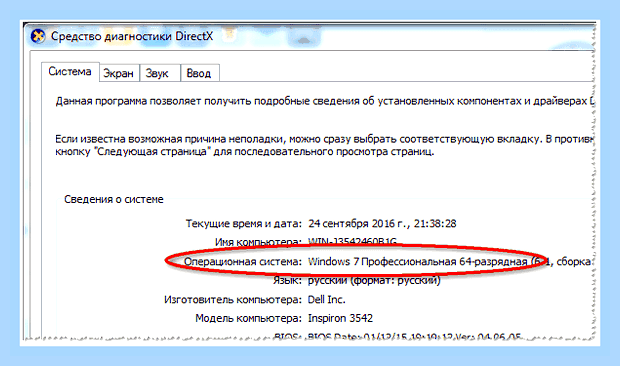
Task: Select the Inspiron 3542 value
Action: point(340,318)
